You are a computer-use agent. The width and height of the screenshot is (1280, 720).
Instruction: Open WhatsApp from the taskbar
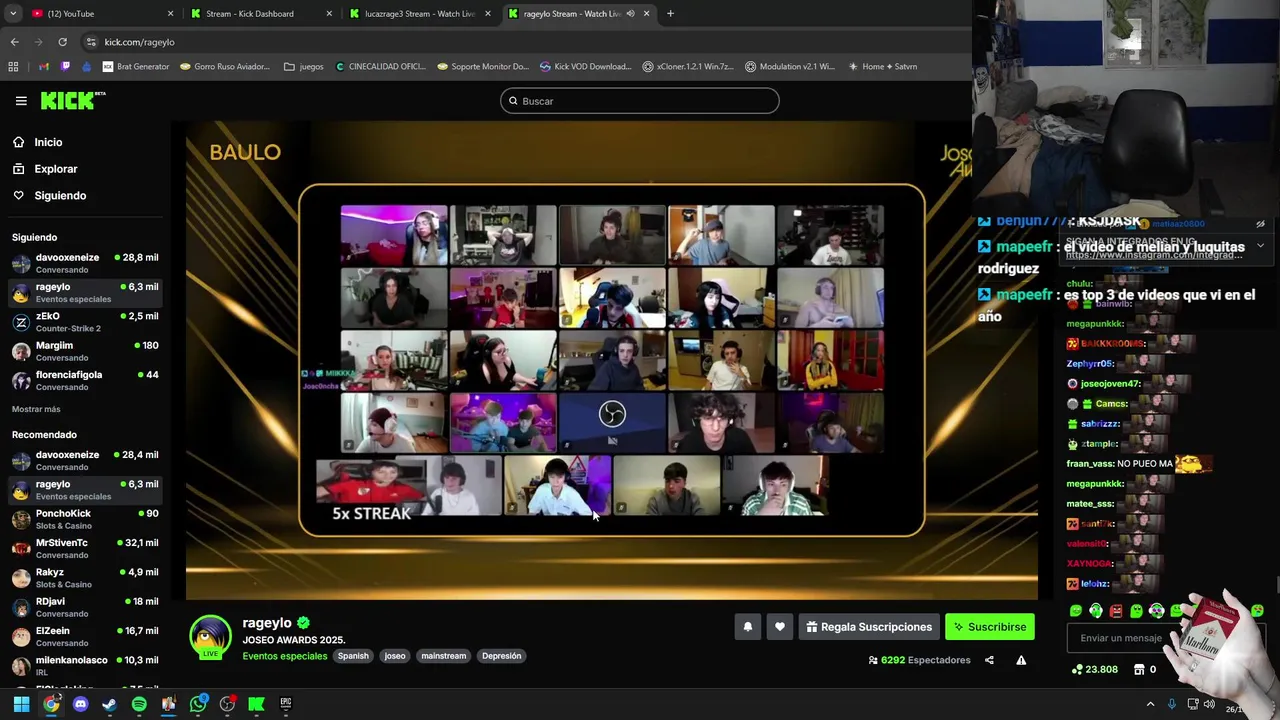[198, 704]
